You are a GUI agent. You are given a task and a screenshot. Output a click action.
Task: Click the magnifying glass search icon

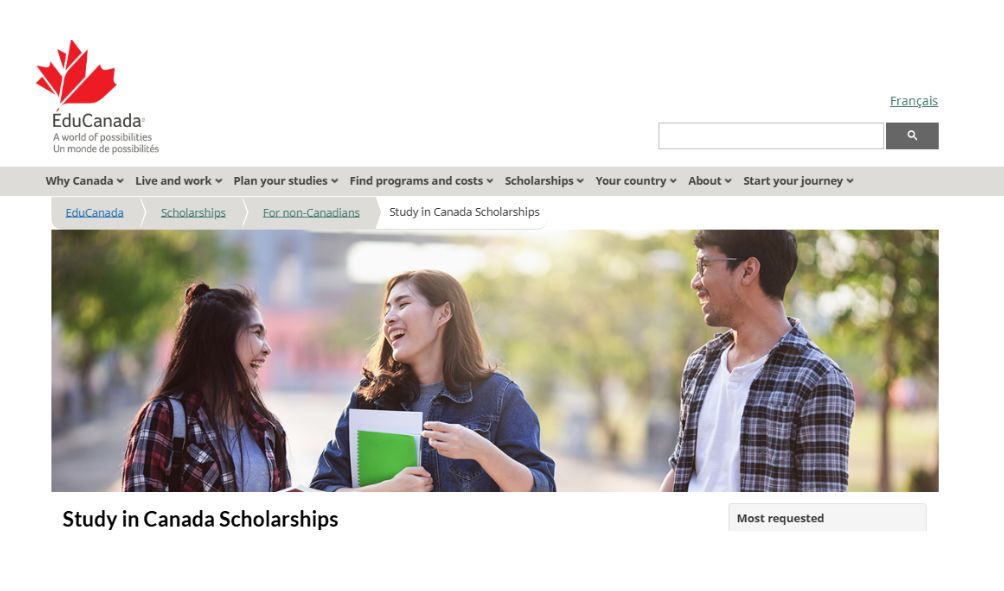(x=912, y=136)
